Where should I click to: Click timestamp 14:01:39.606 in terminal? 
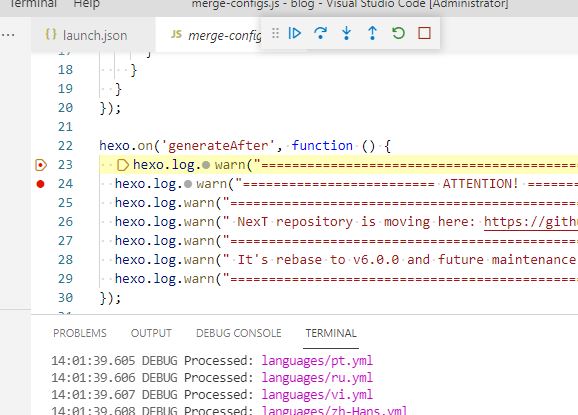click(93, 377)
